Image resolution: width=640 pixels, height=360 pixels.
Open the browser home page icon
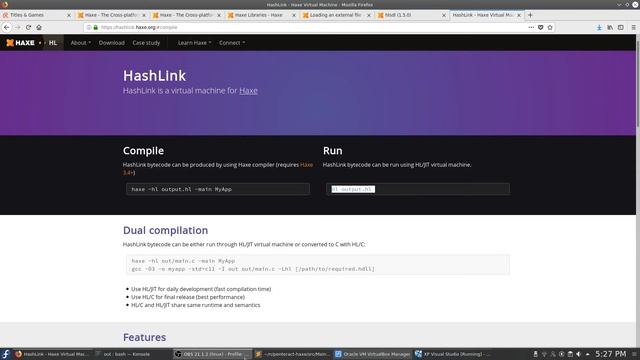coord(39,27)
